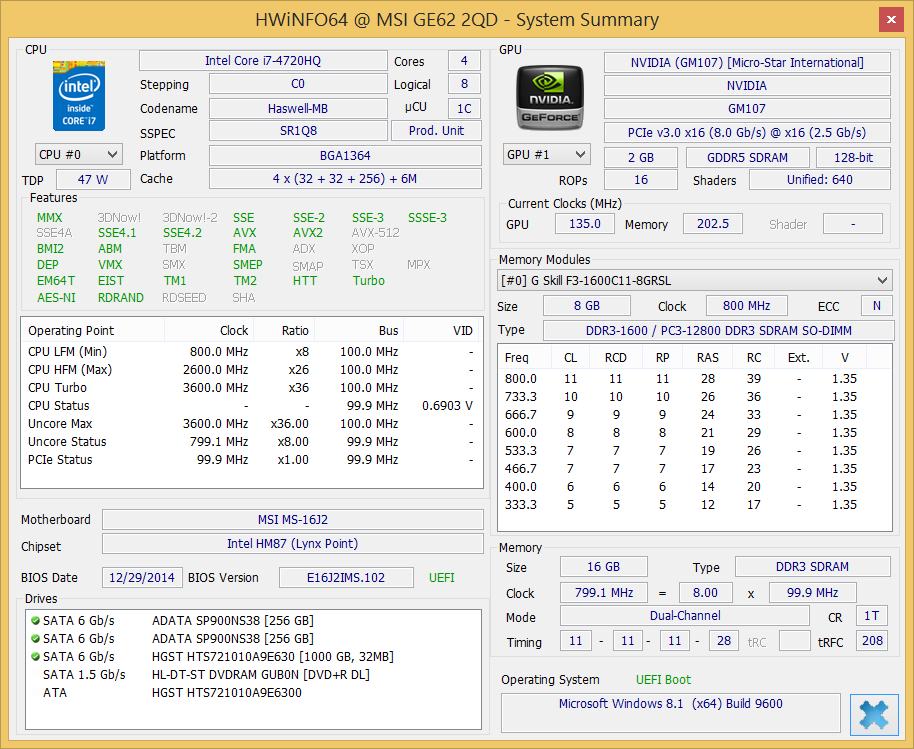Click the cache value 4 x (32 + 32 + 256) + 6M

(x=345, y=179)
